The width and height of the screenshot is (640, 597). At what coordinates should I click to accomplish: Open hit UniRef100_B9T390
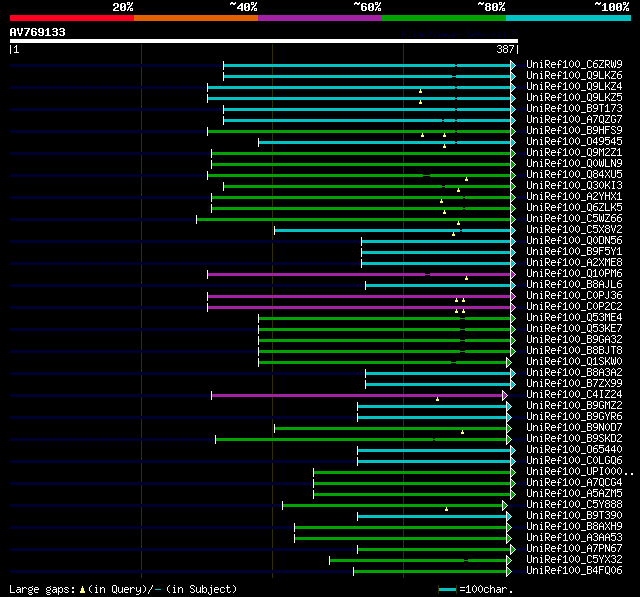tap(574, 516)
